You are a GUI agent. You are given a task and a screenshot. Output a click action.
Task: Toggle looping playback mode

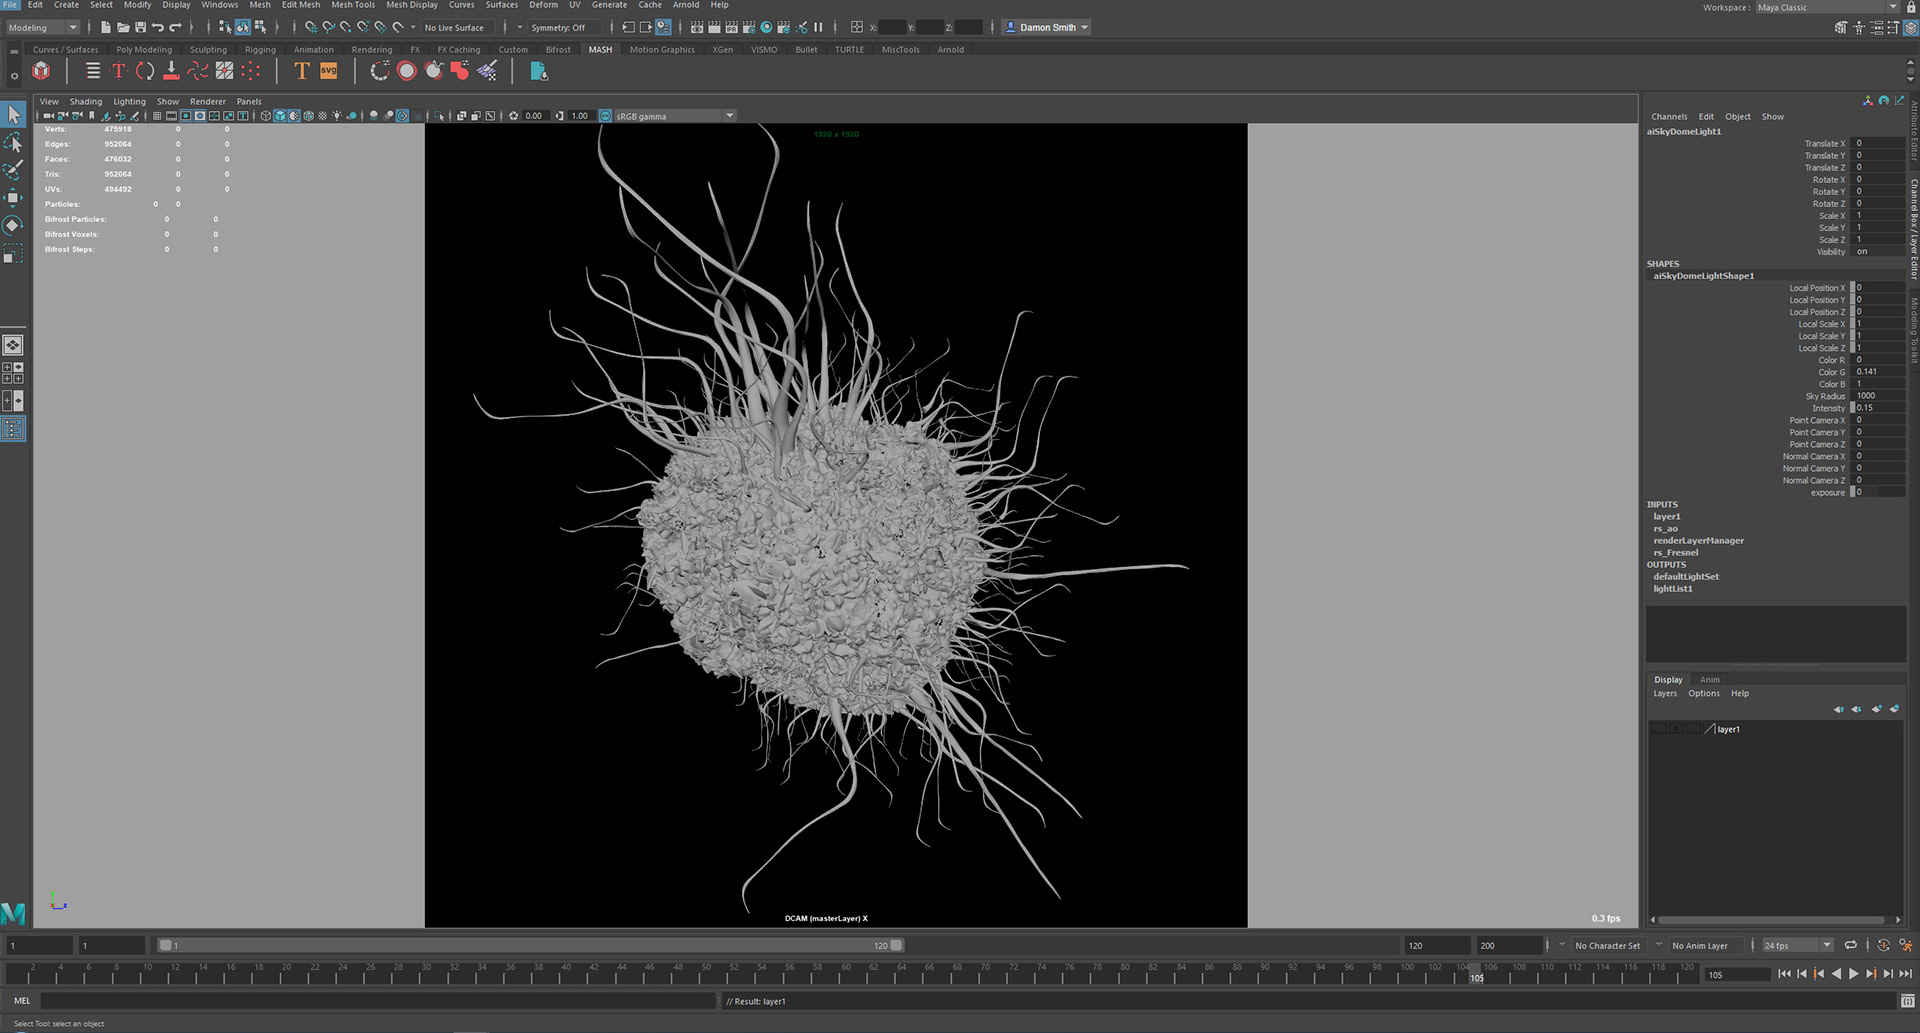pos(1850,945)
